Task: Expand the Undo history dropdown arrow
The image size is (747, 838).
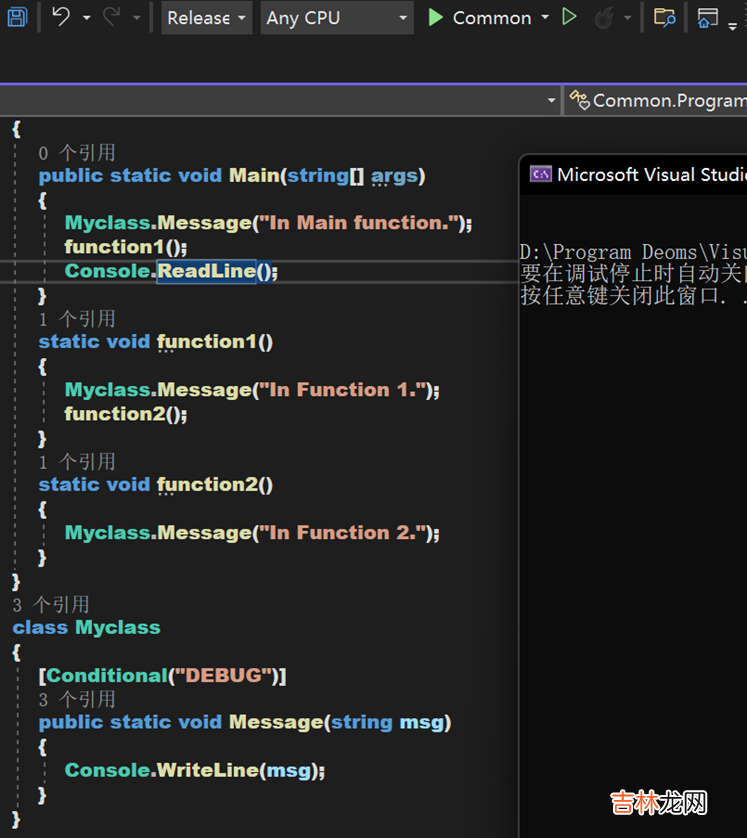Action: click(87, 17)
